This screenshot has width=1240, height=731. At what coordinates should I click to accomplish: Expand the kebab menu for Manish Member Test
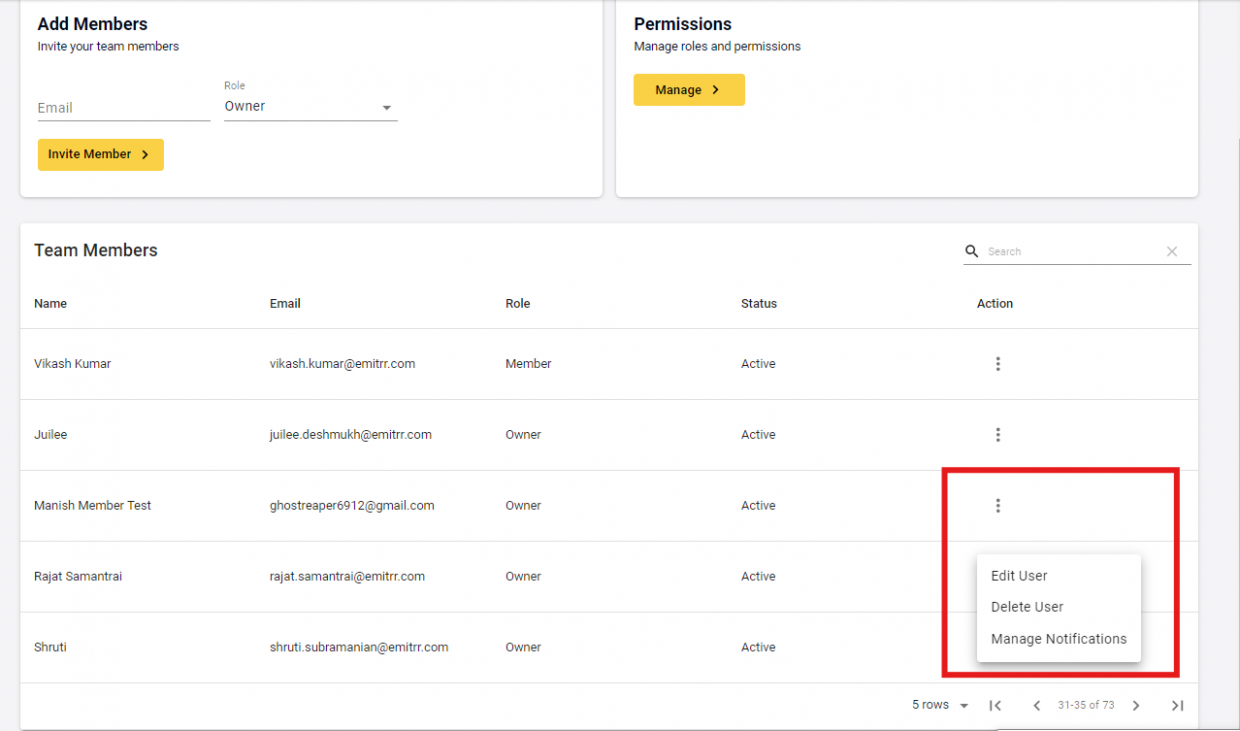pyautogui.click(x=997, y=505)
